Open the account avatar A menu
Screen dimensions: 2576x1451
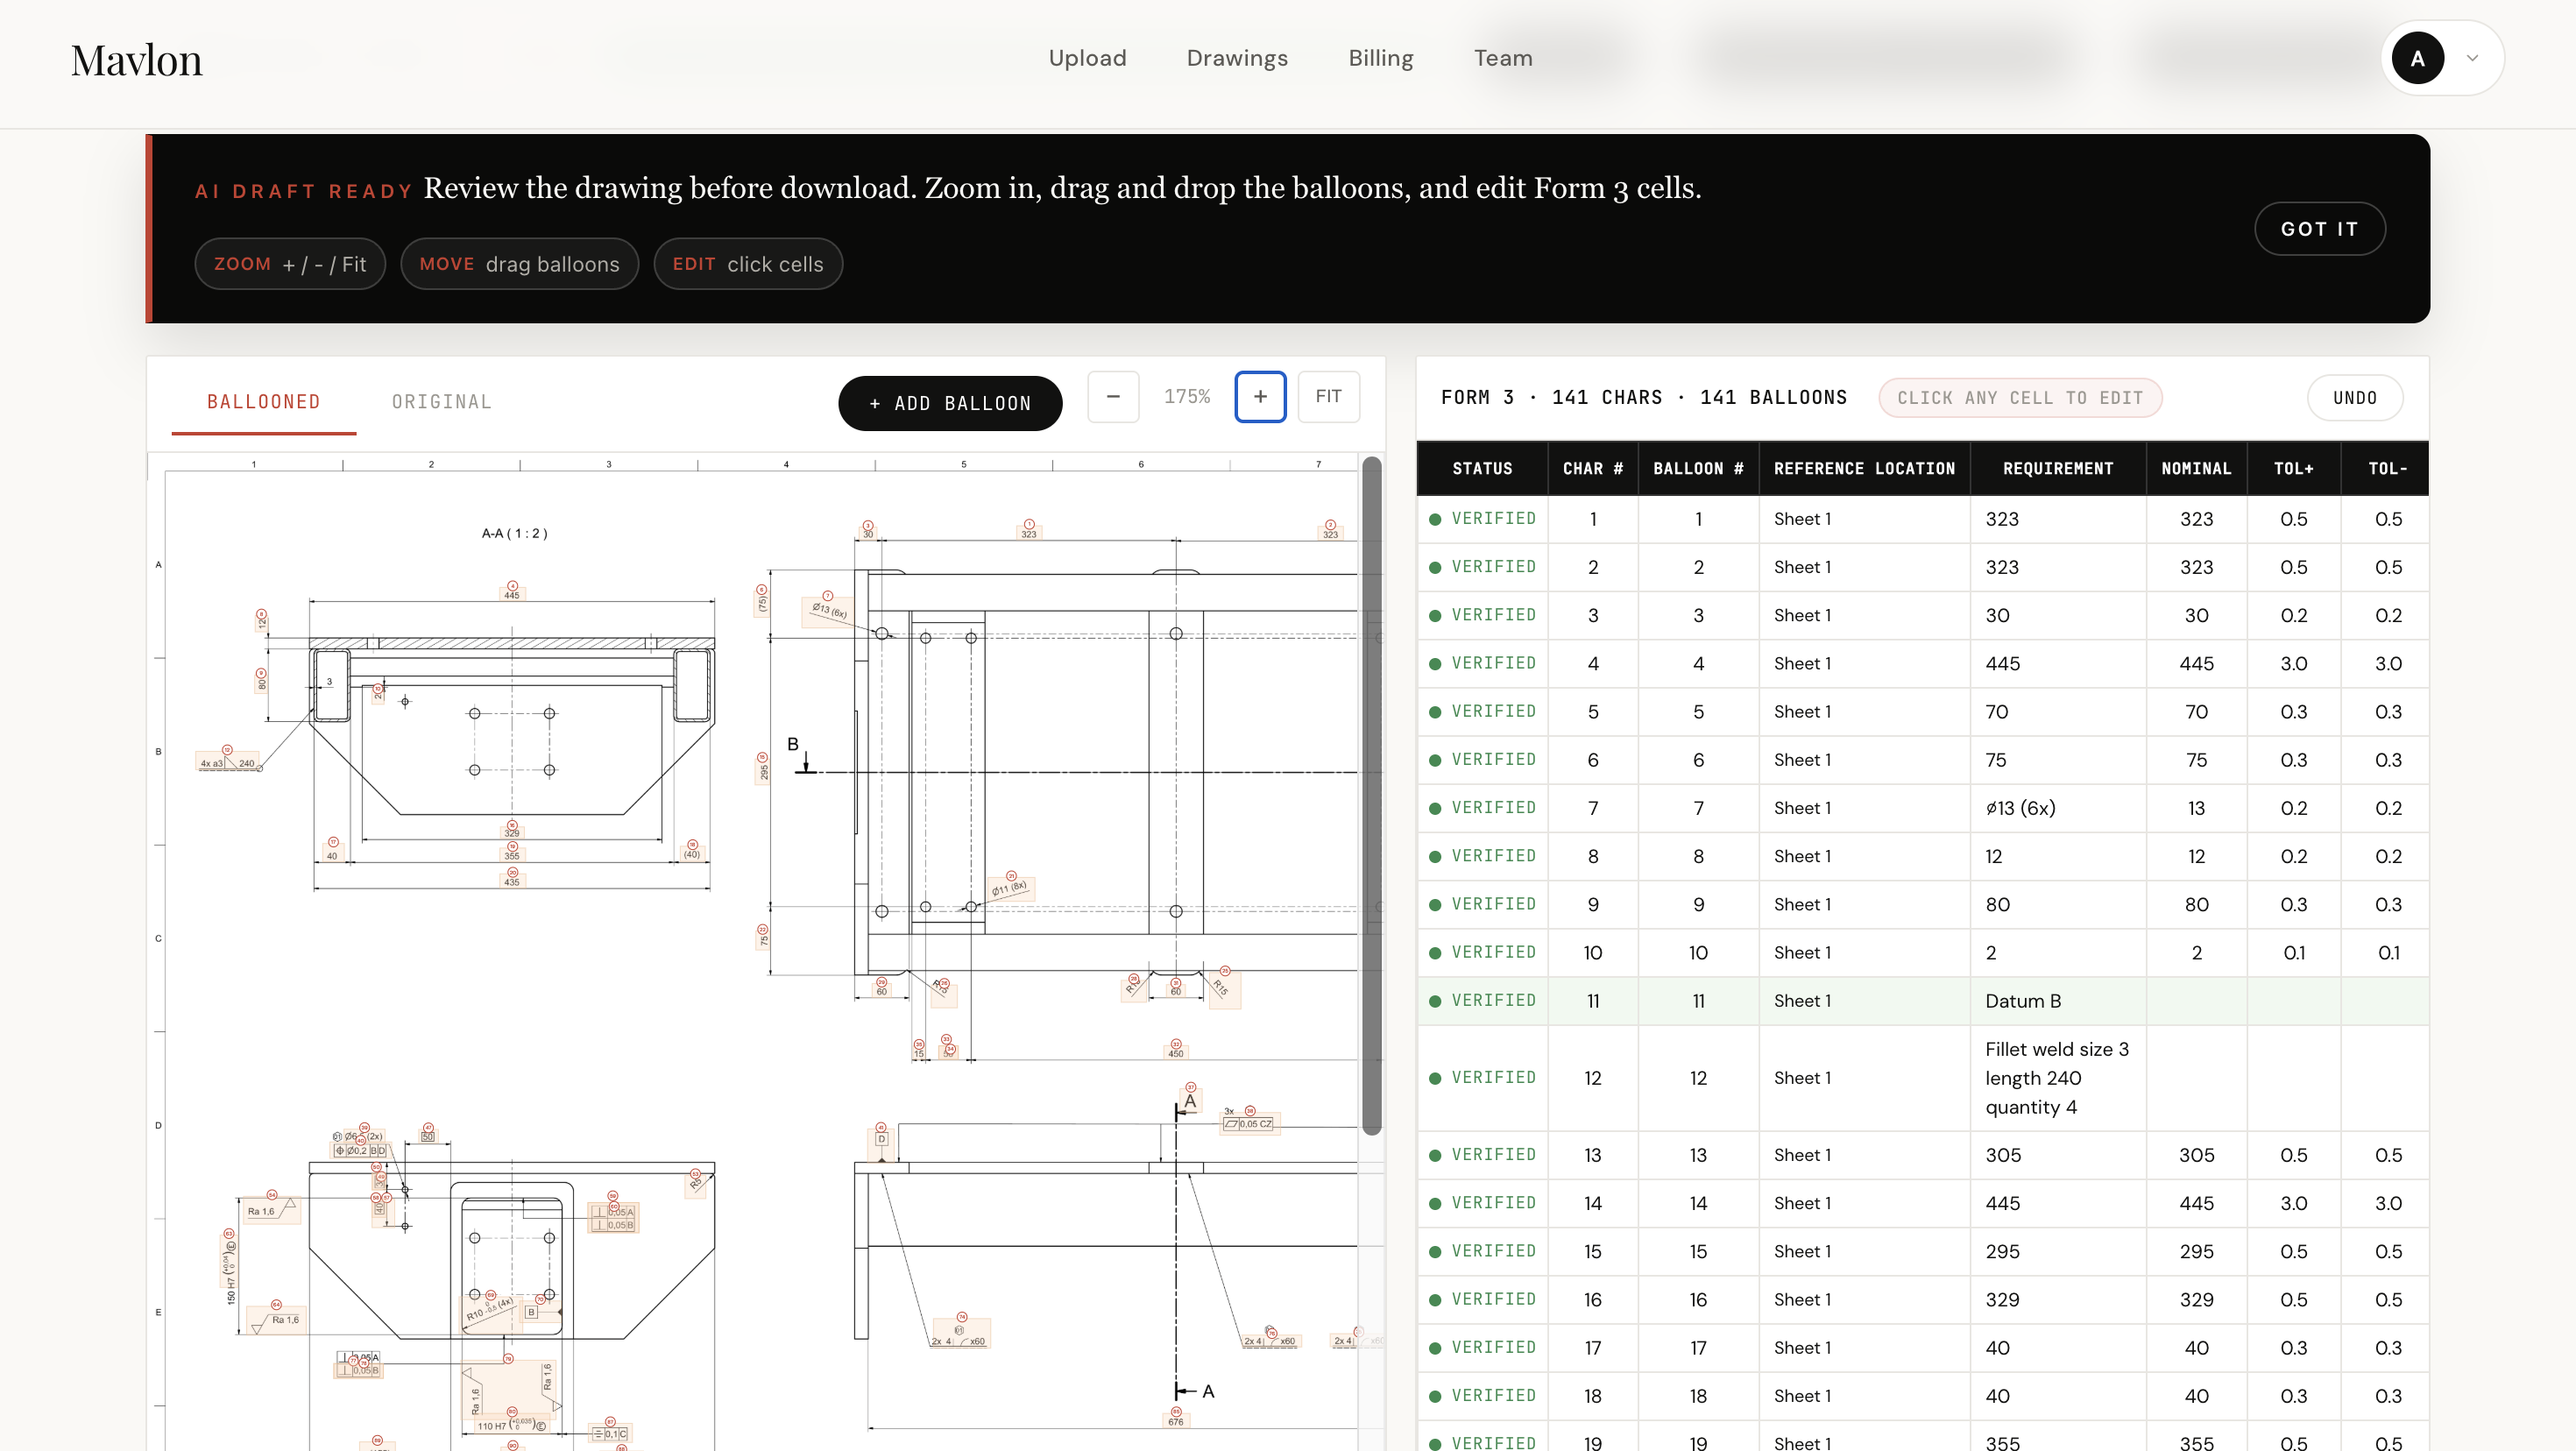click(x=2417, y=58)
